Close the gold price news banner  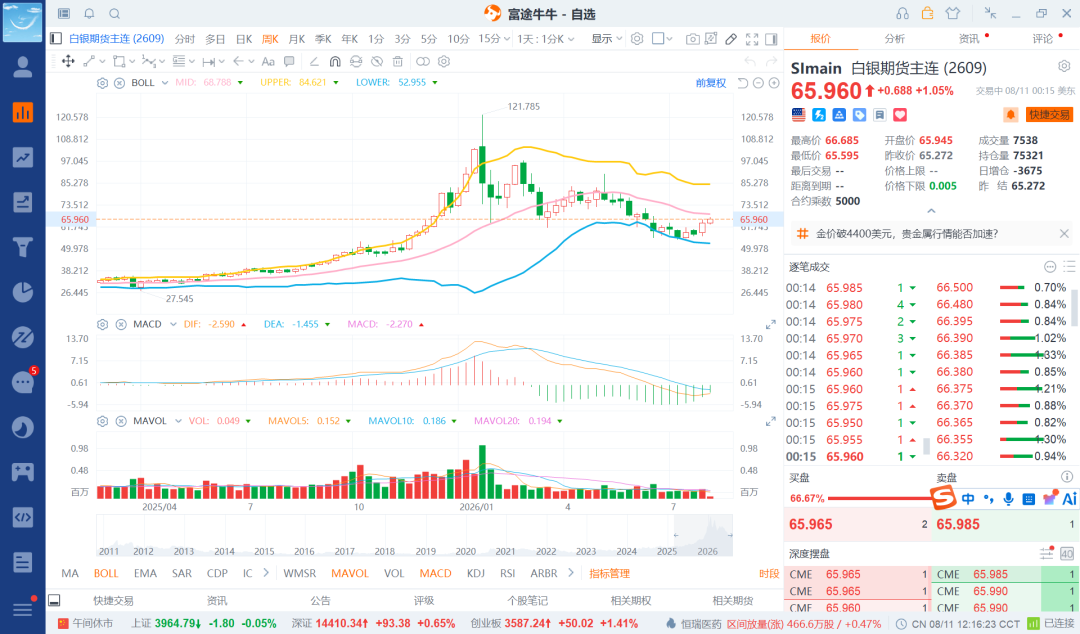[x=1064, y=234]
